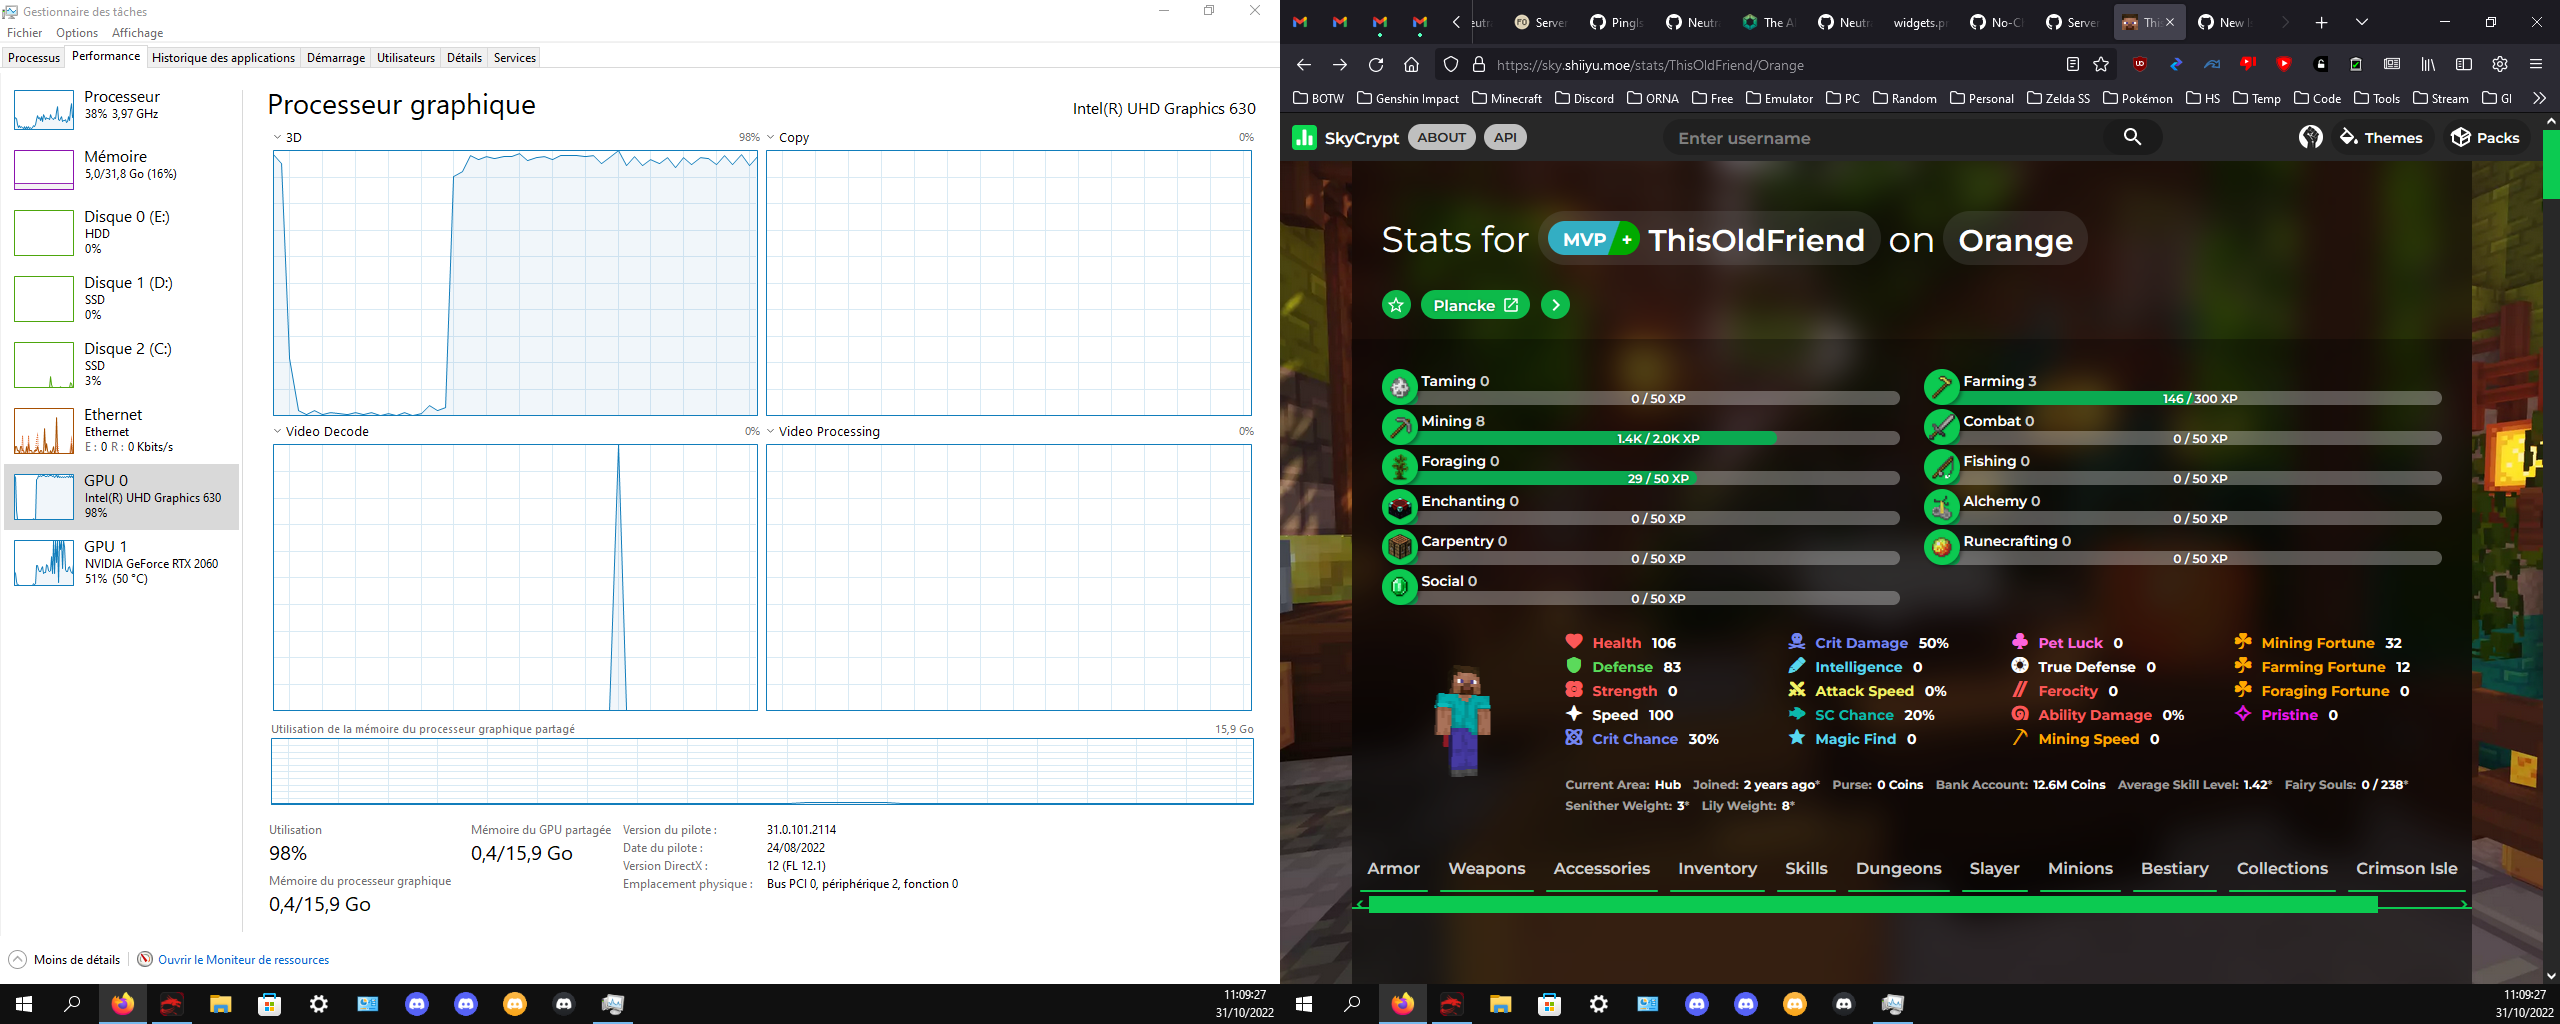Click Ouvrir le Moniteur de ressources link
This screenshot has width=2560, height=1024.
pos(243,960)
